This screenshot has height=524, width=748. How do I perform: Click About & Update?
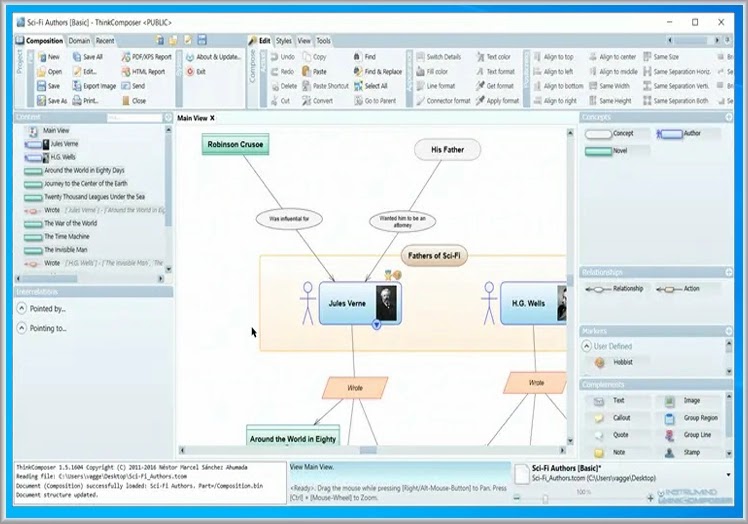pyautogui.click(x=213, y=57)
